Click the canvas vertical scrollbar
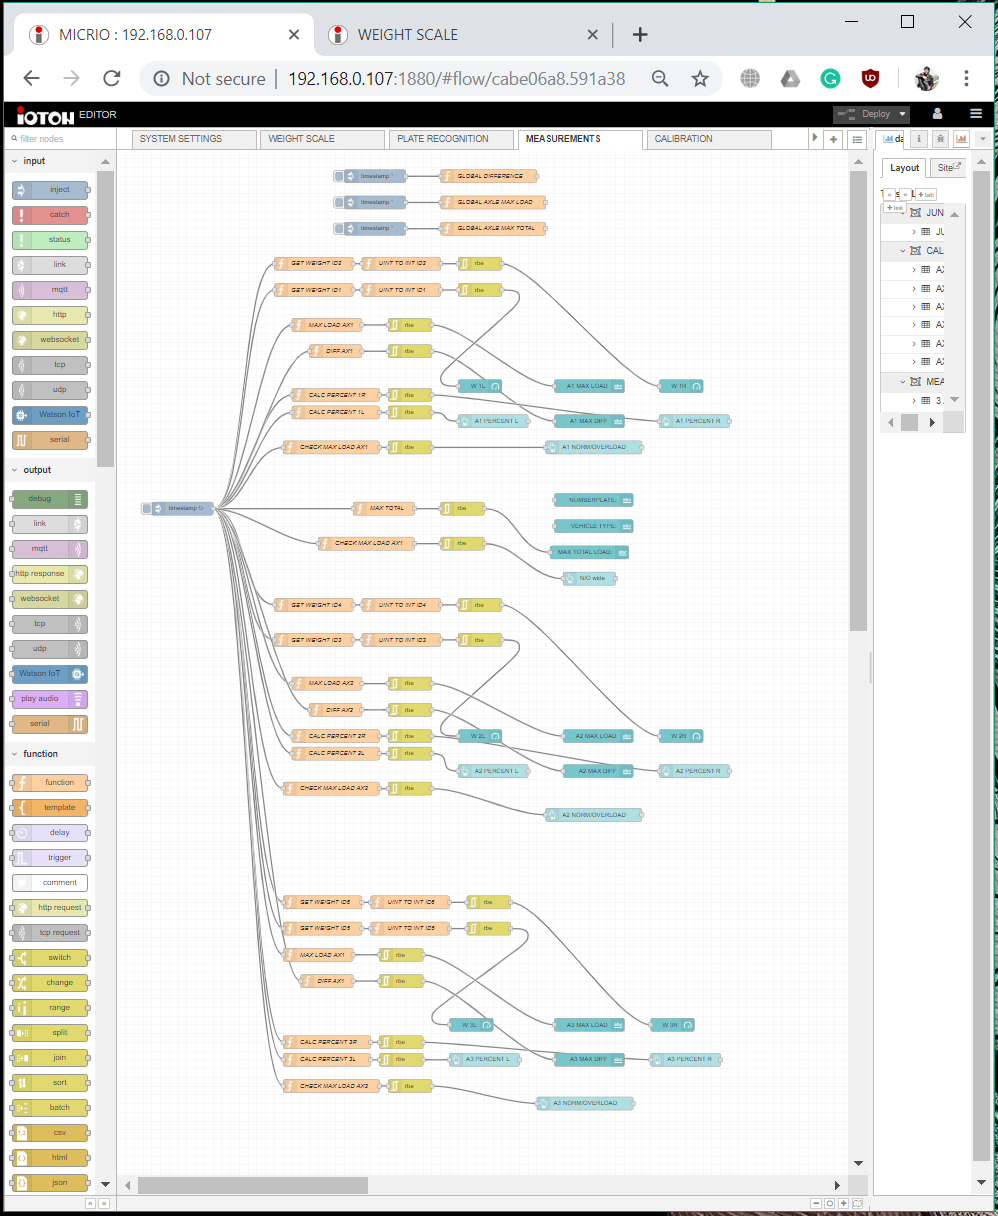This screenshot has width=998, height=1216. 858,400
